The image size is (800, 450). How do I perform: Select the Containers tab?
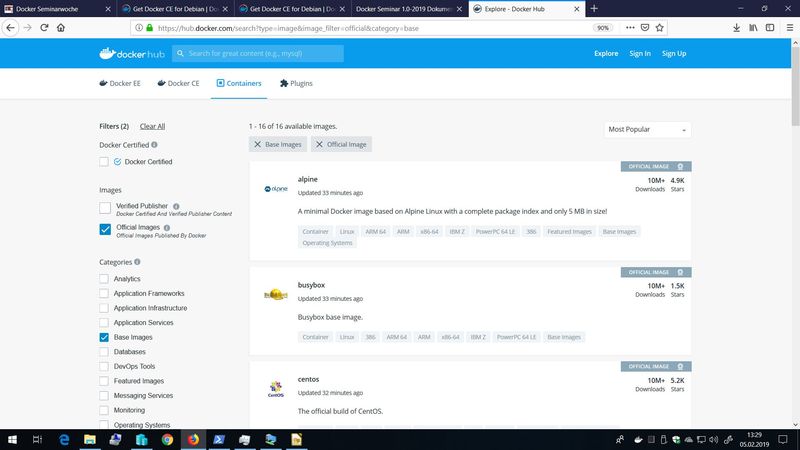pyautogui.click(x=239, y=83)
